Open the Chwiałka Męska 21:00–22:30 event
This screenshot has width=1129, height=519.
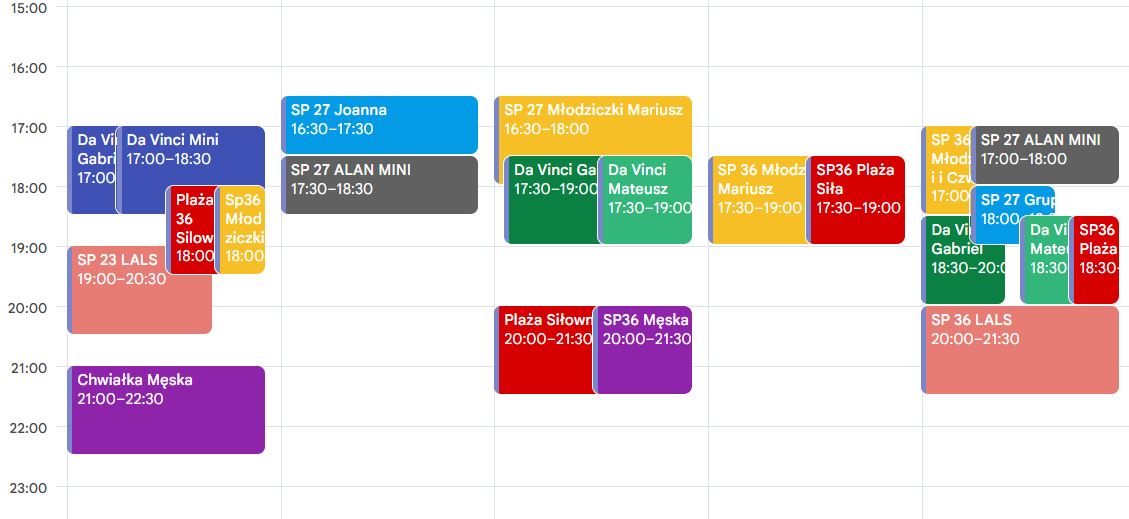pyautogui.click(x=166, y=410)
